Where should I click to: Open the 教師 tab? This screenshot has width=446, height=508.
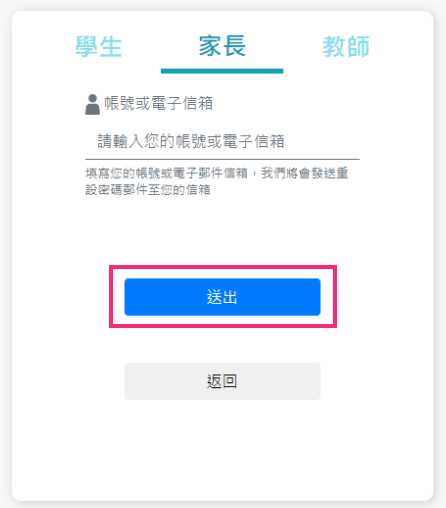346,47
